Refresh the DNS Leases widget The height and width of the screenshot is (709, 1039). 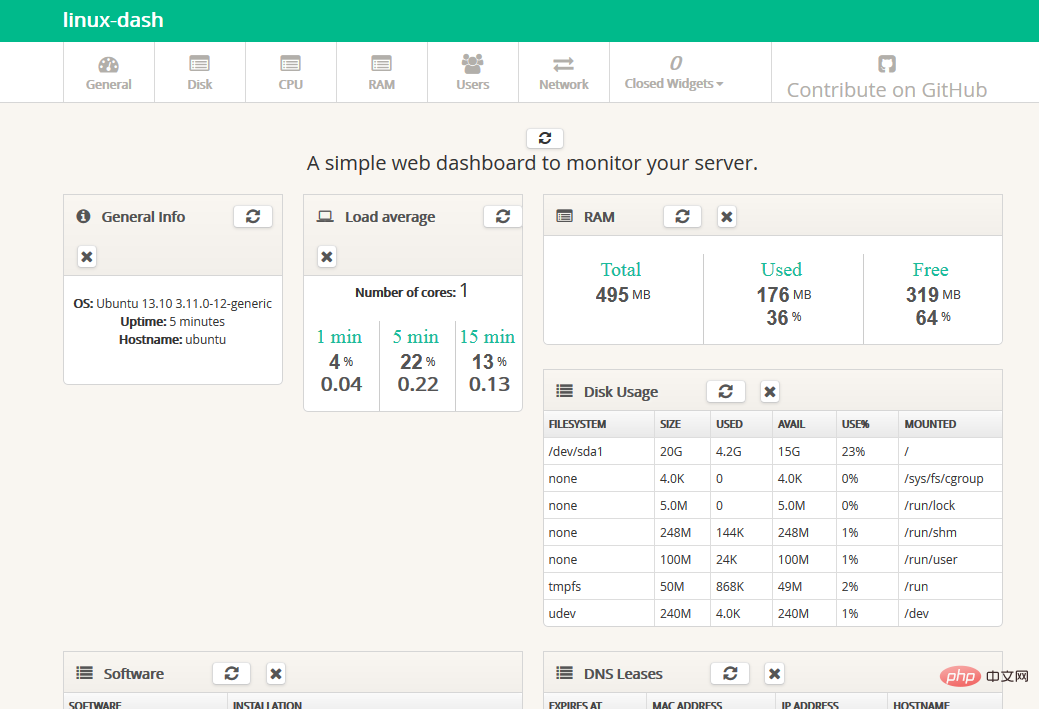click(x=730, y=673)
